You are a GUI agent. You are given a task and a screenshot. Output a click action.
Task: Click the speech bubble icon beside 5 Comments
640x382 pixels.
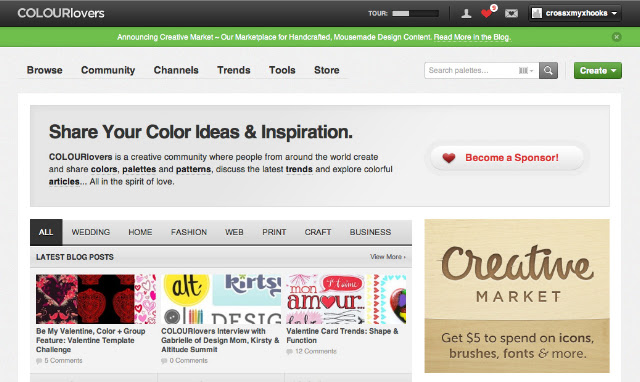[39, 361]
